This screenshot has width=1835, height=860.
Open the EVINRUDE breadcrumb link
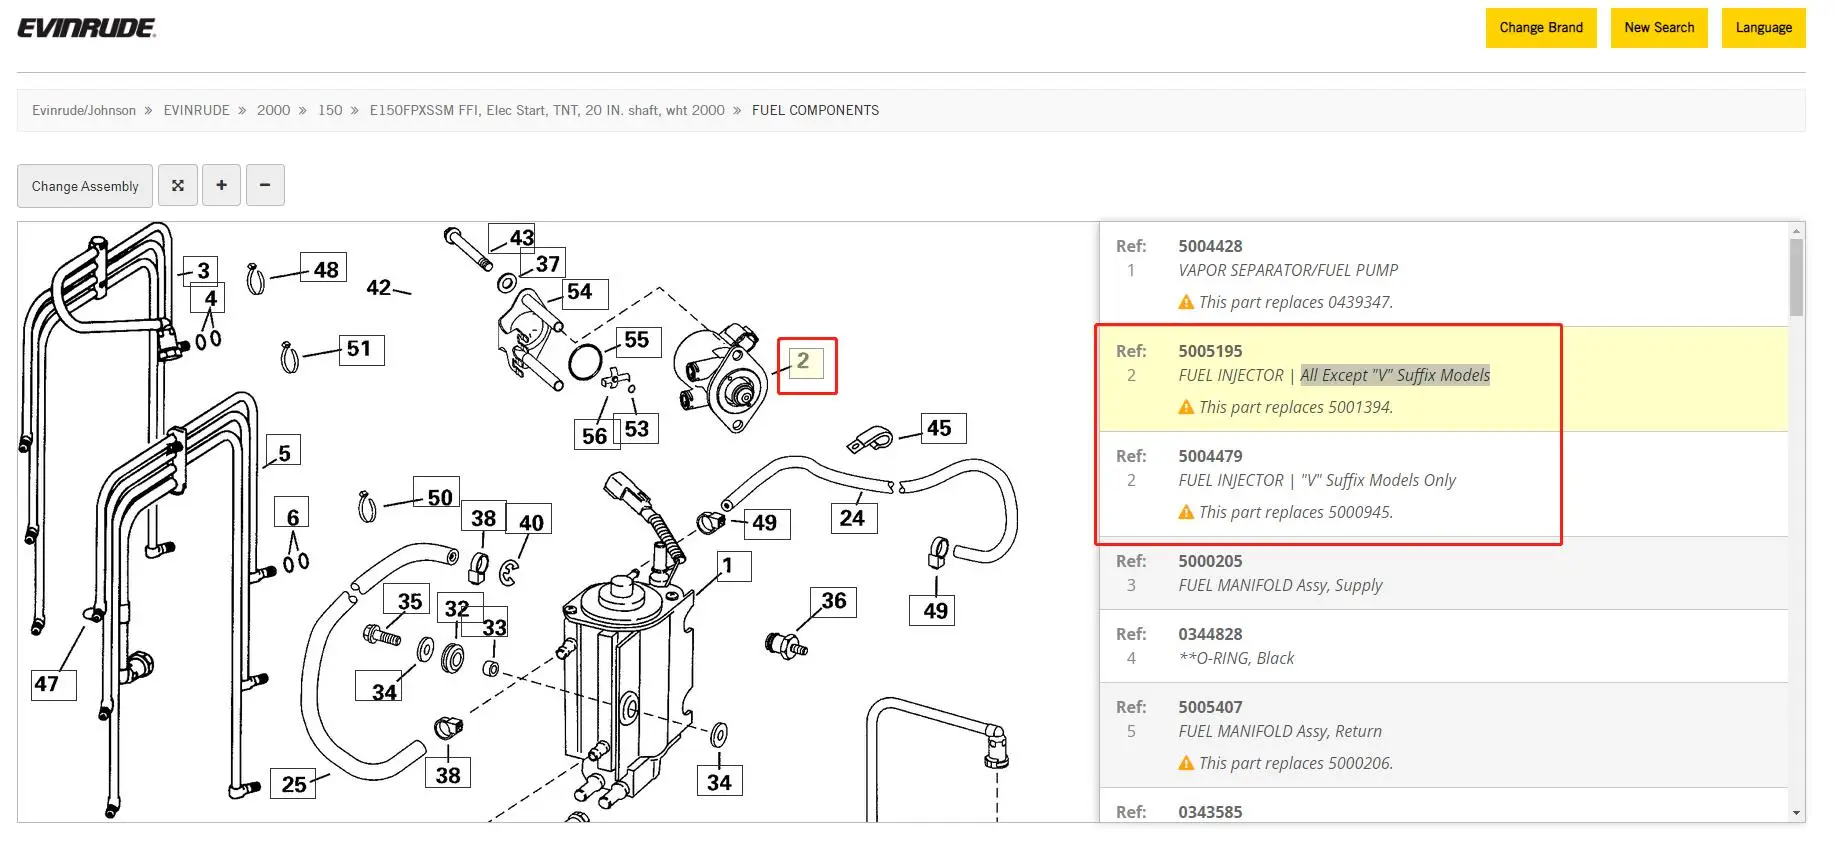pos(197,110)
